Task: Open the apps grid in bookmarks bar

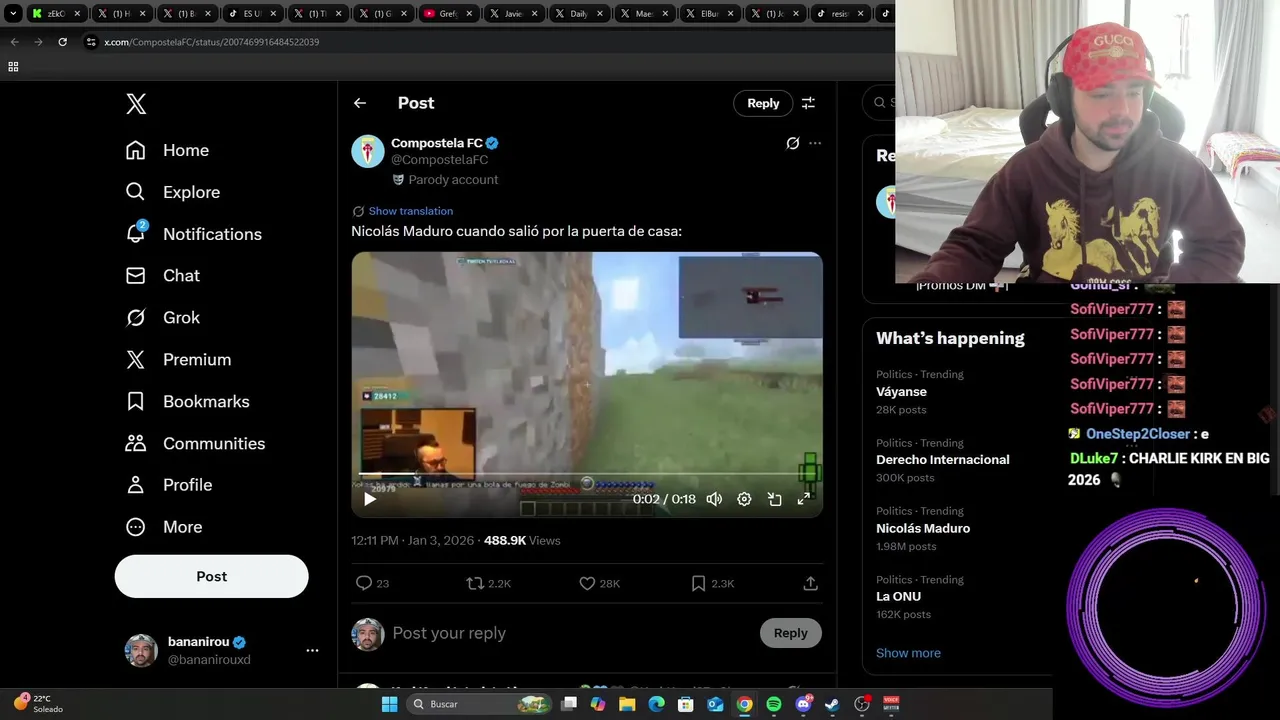Action: point(13,67)
